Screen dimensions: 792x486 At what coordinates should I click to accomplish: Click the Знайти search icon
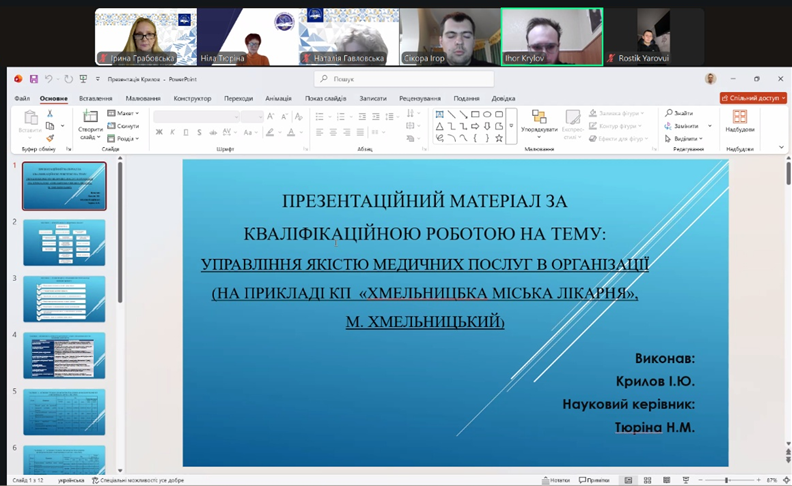pos(682,114)
